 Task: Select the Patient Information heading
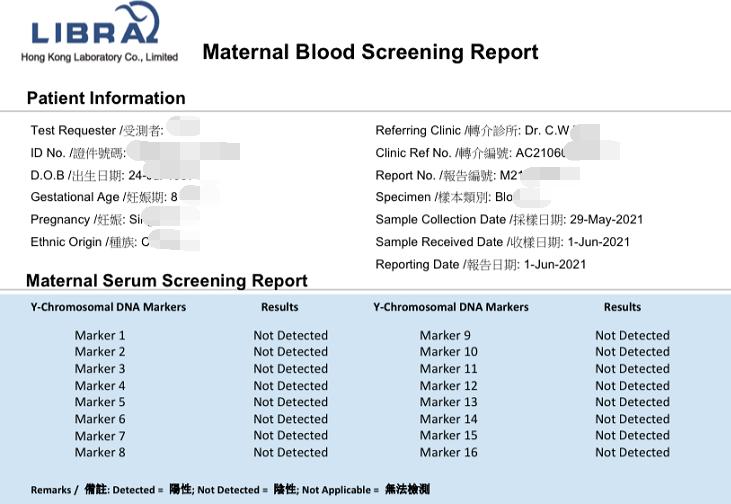pyautogui.click(x=106, y=98)
